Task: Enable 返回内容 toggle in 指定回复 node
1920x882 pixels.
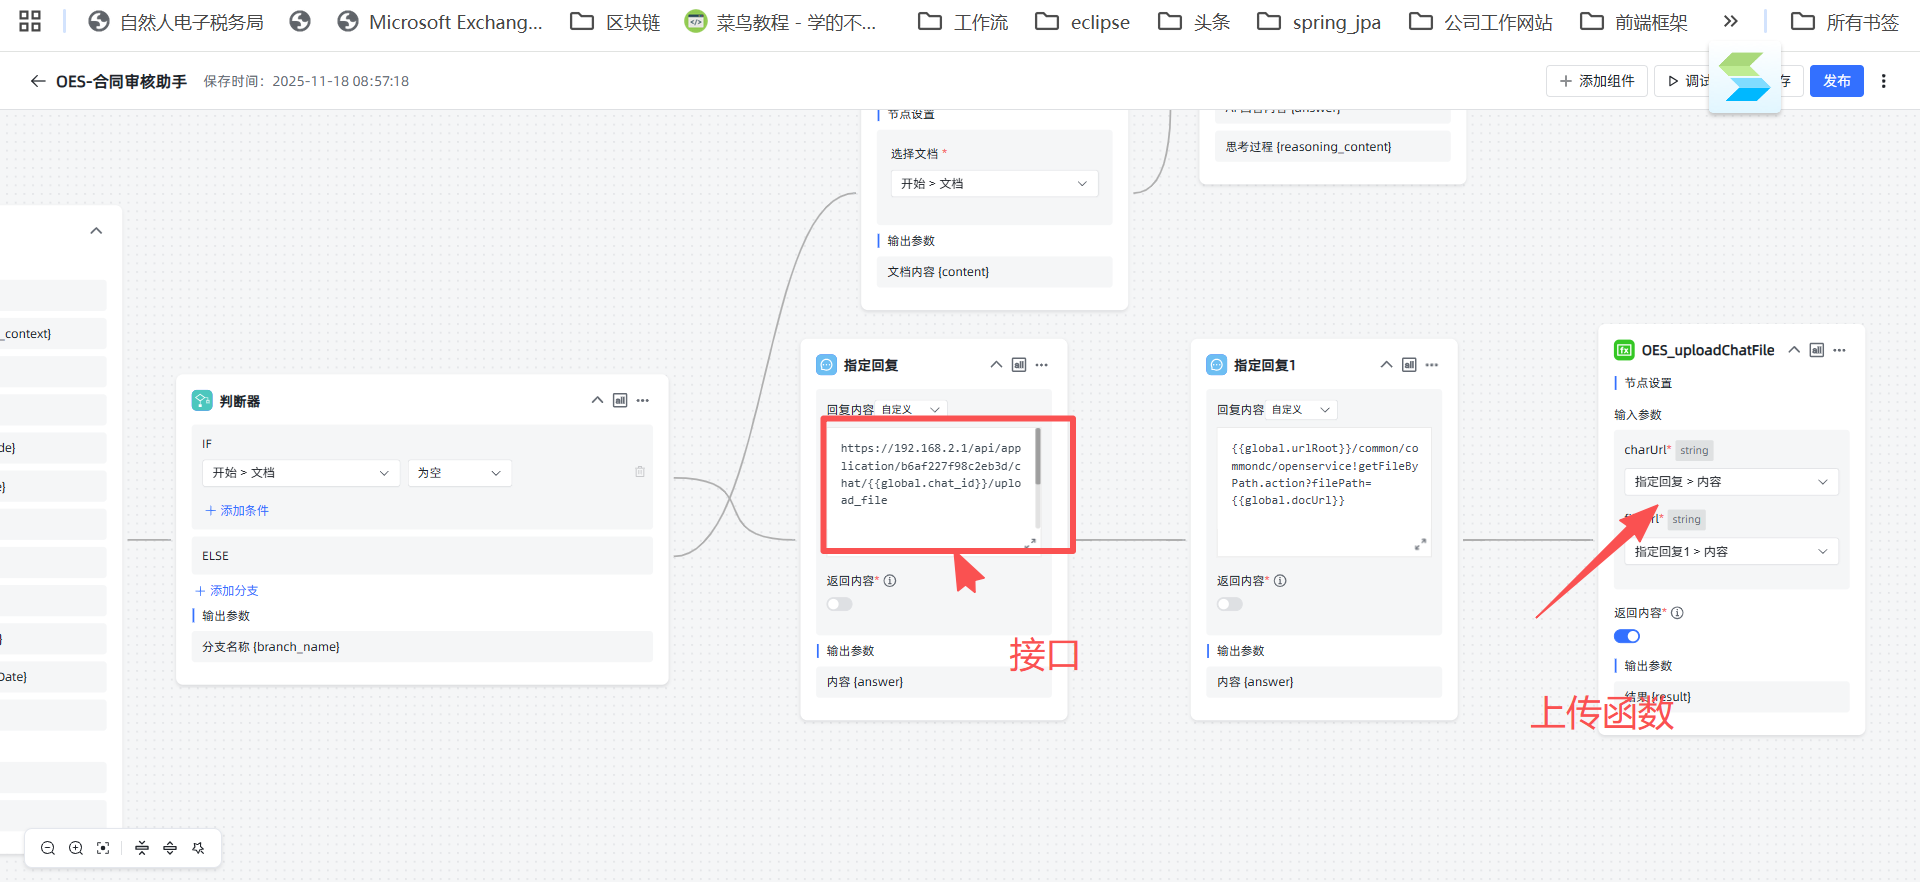Action: tap(839, 604)
